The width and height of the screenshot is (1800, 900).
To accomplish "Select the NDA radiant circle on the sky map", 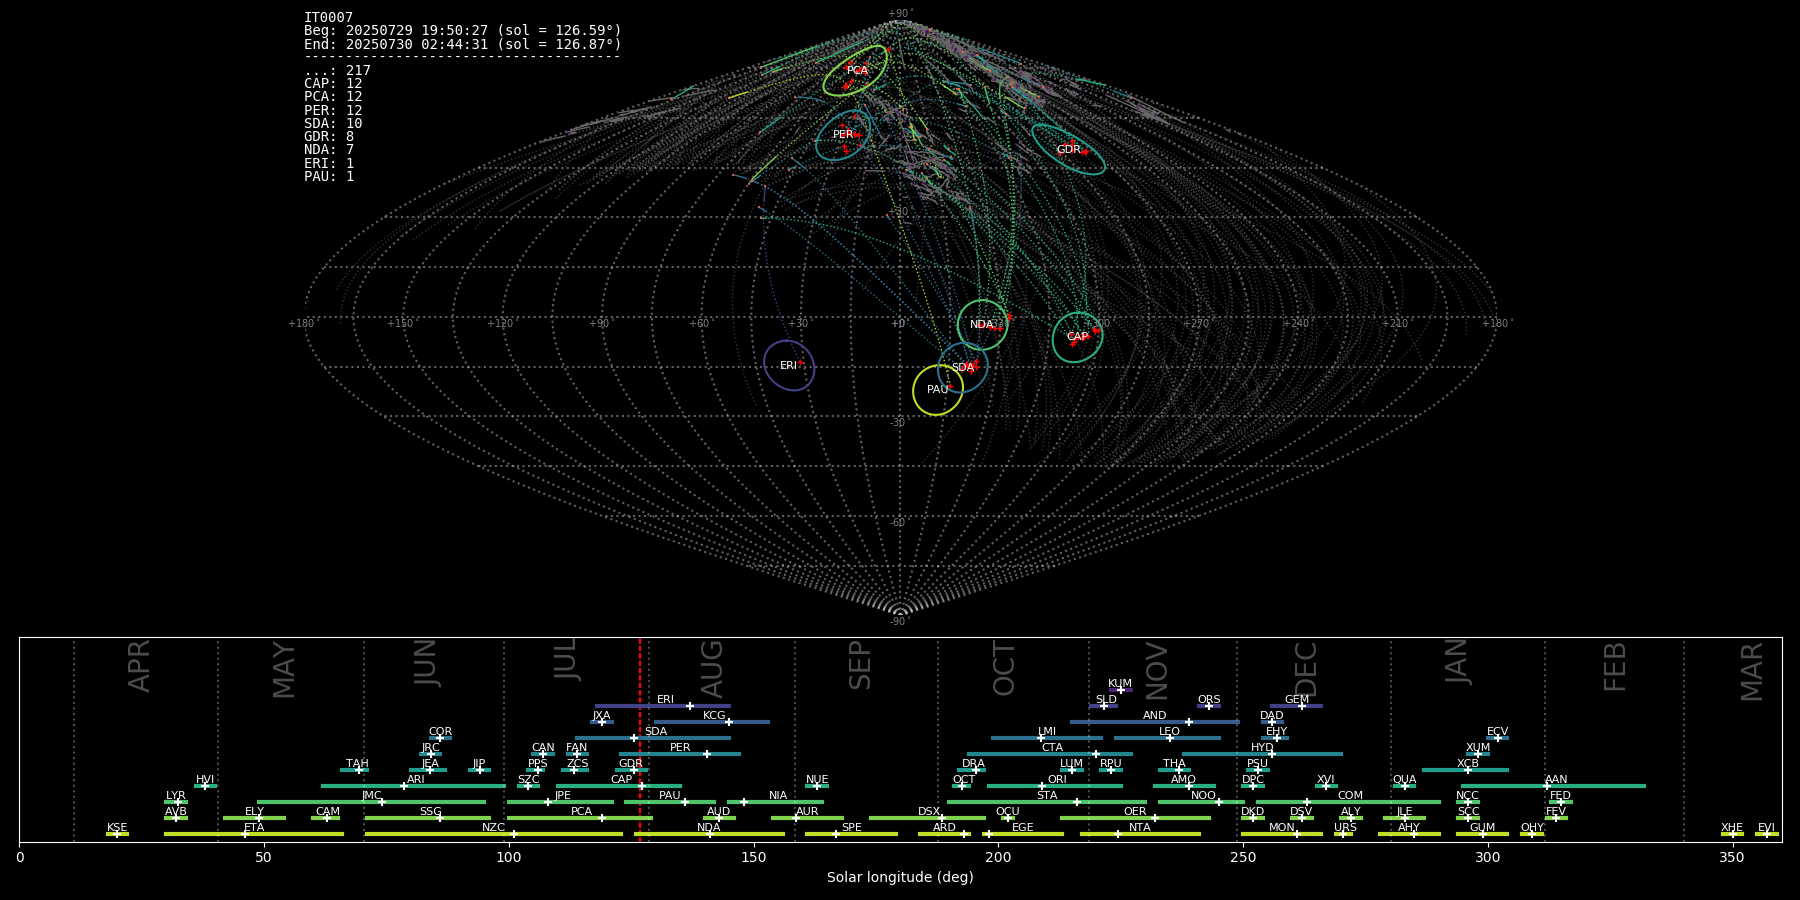I will pyautogui.click(x=982, y=324).
